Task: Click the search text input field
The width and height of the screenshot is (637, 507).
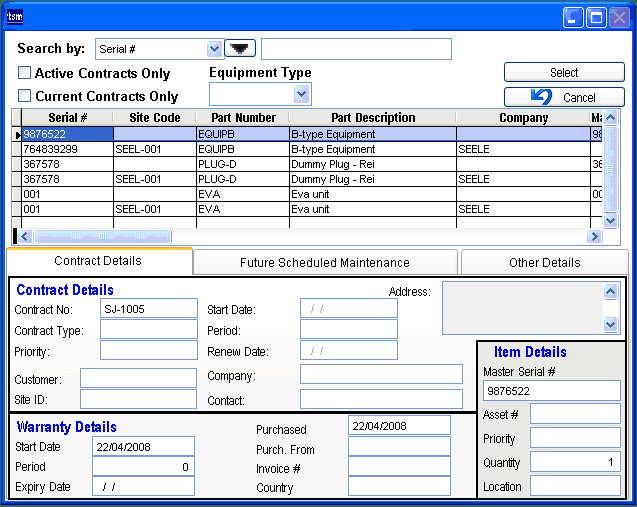Action: [356, 49]
